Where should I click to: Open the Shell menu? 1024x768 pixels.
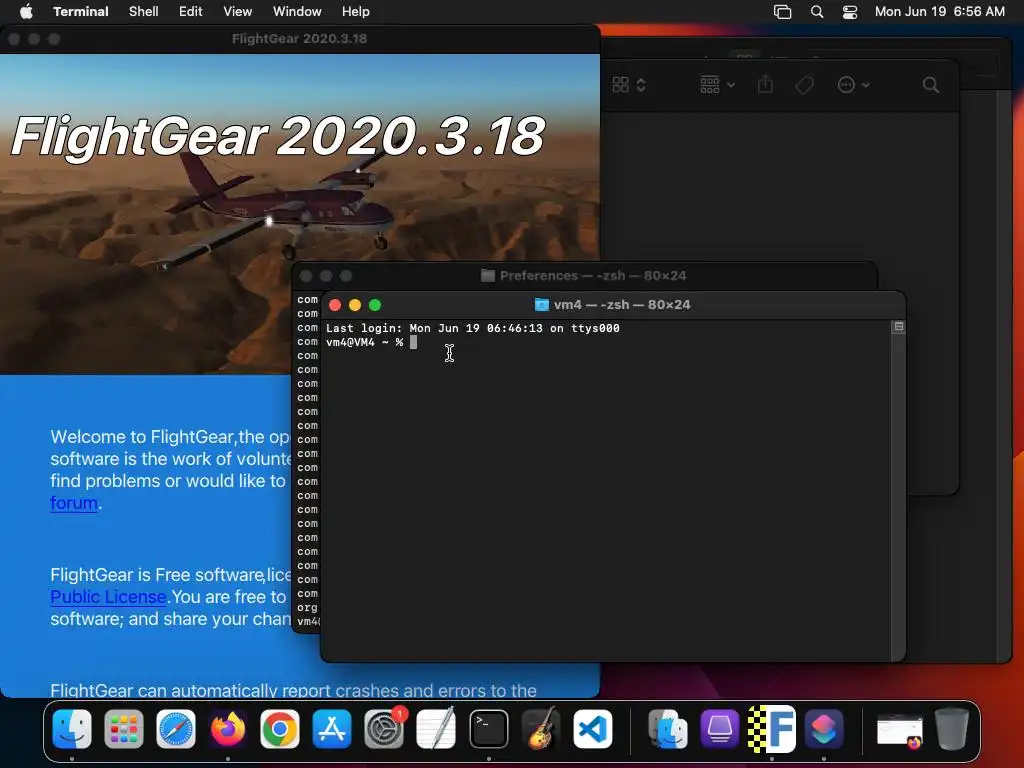144,11
